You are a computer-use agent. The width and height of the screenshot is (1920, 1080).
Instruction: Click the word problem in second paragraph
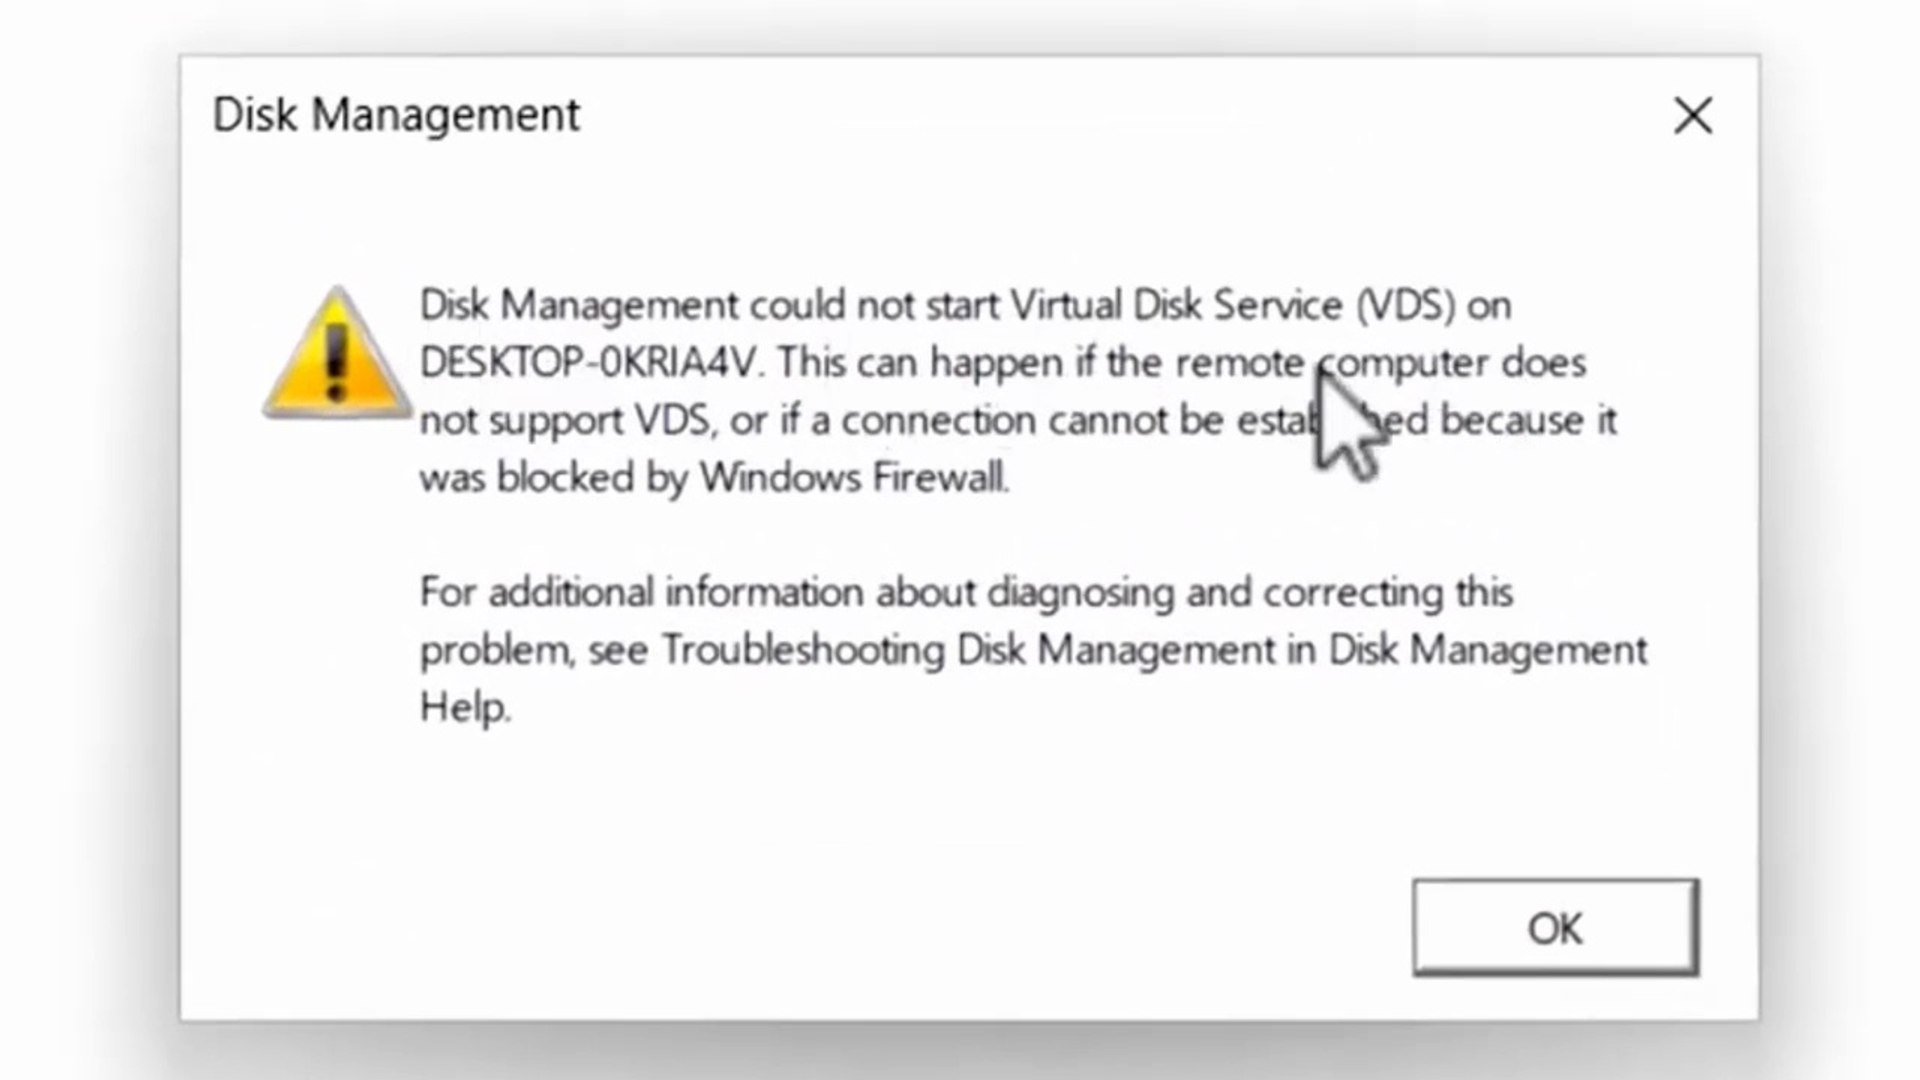click(x=495, y=650)
